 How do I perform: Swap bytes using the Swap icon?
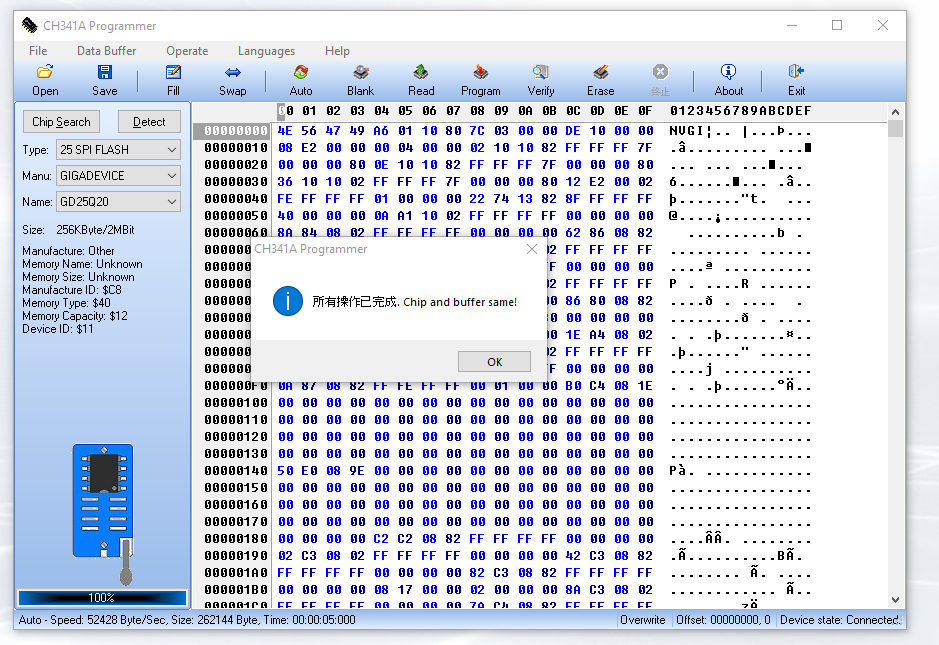point(232,80)
